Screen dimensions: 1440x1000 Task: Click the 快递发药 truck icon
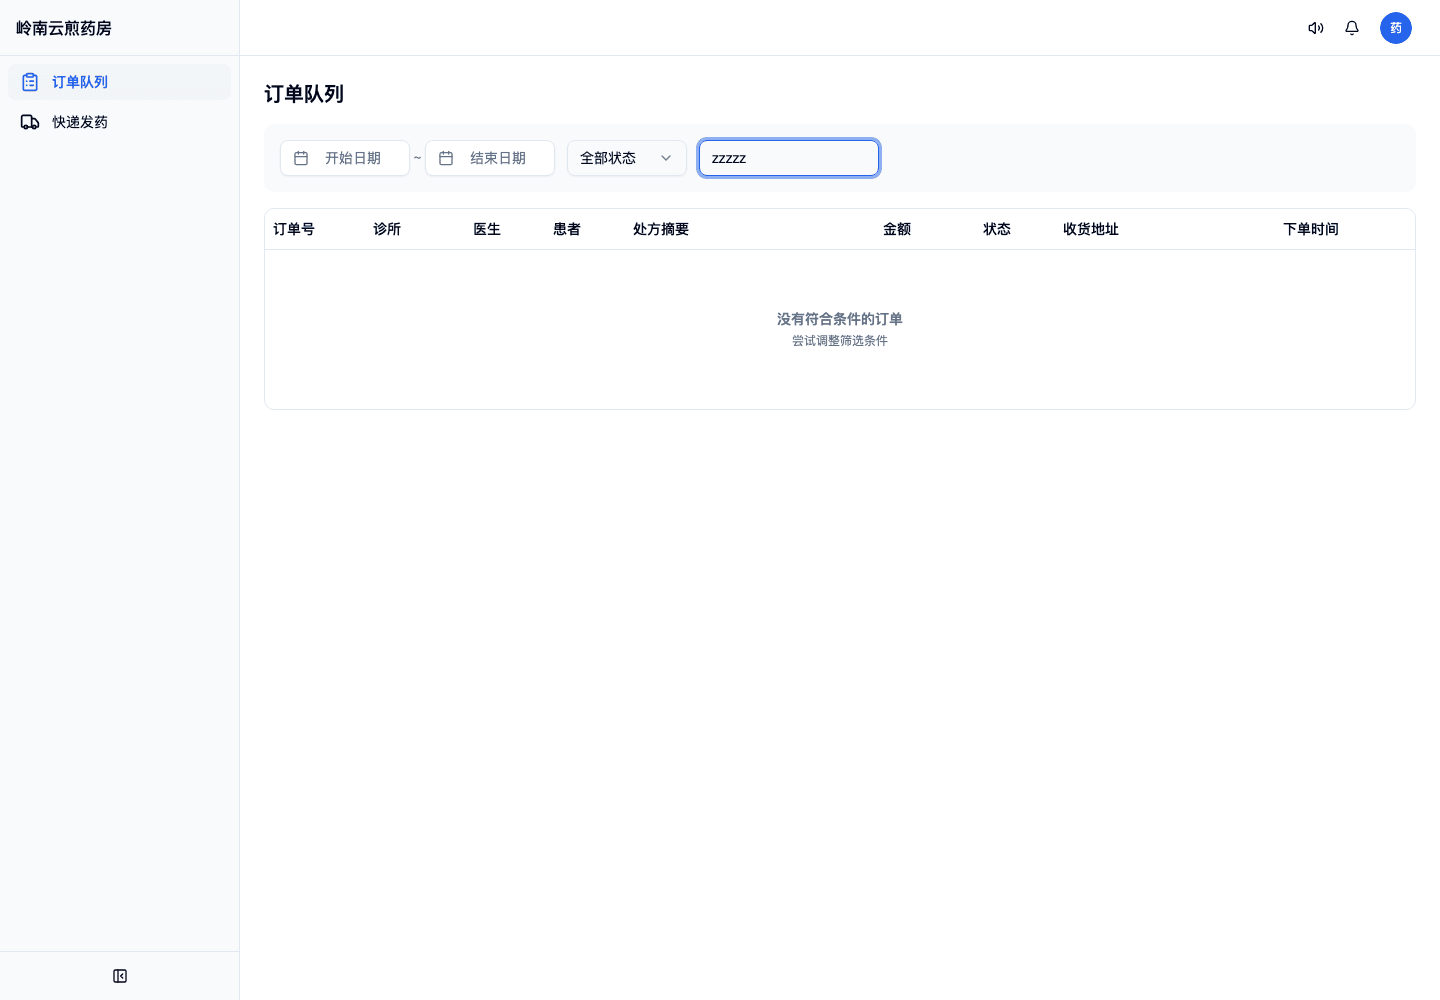pos(30,122)
